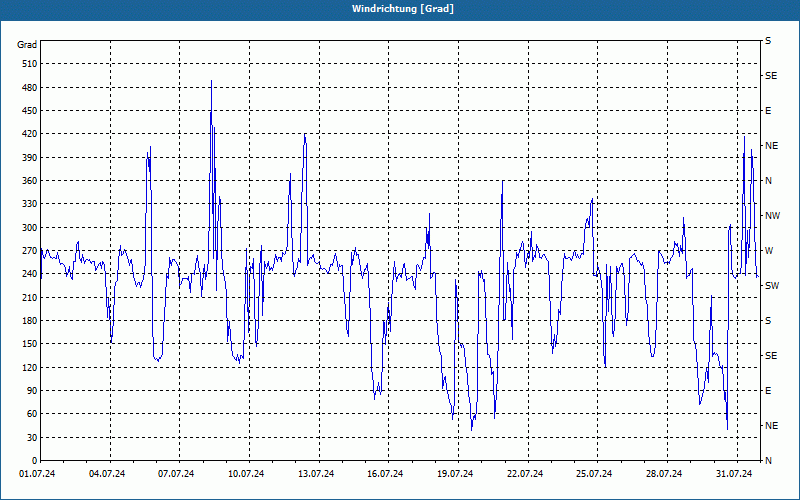Select the y-axis value '0'
The image size is (800, 500).
(34, 461)
